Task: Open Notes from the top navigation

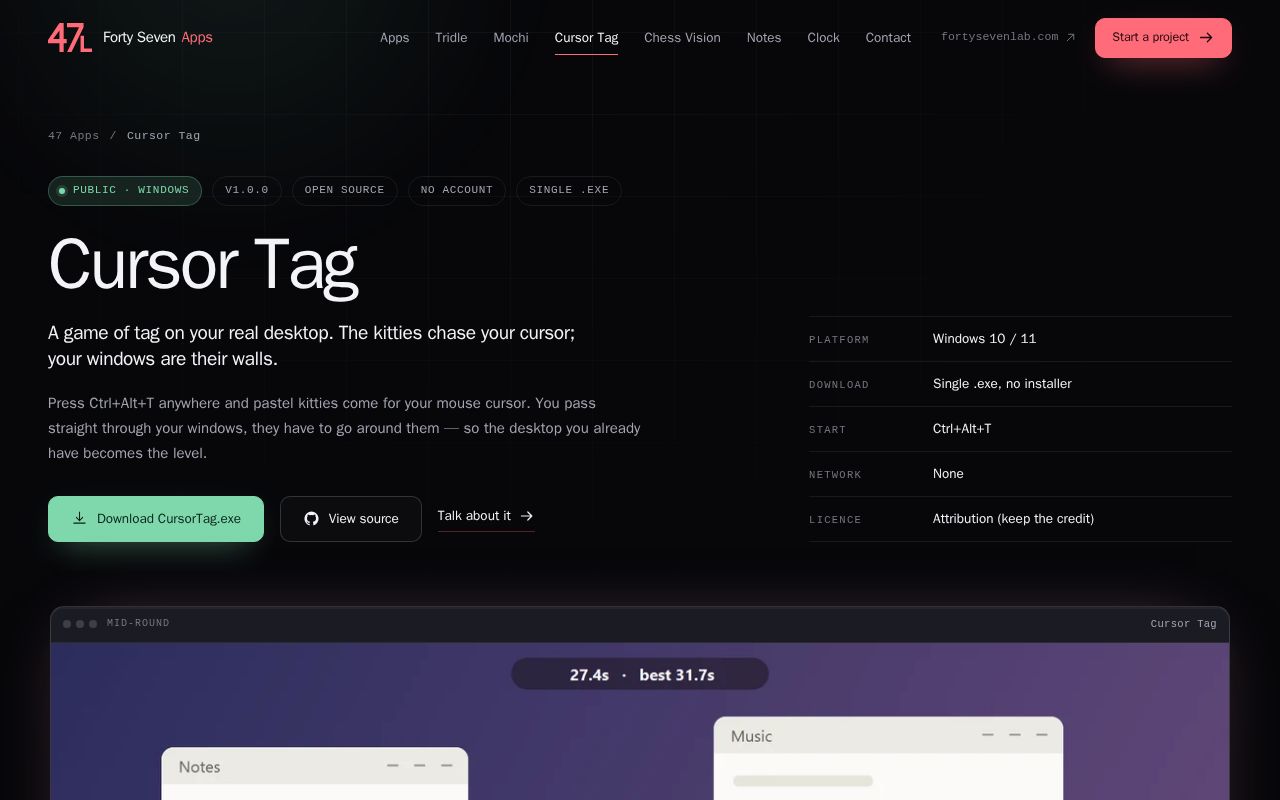Action: [x=764, y=38]
